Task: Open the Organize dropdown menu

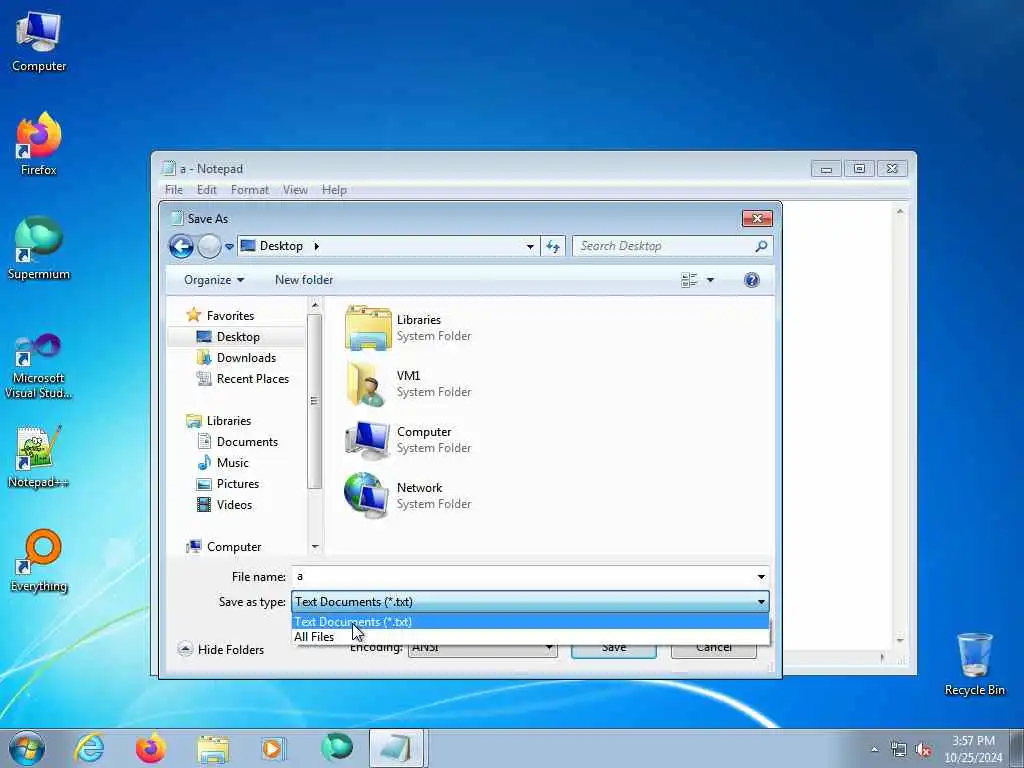Action: click(214, 280)
